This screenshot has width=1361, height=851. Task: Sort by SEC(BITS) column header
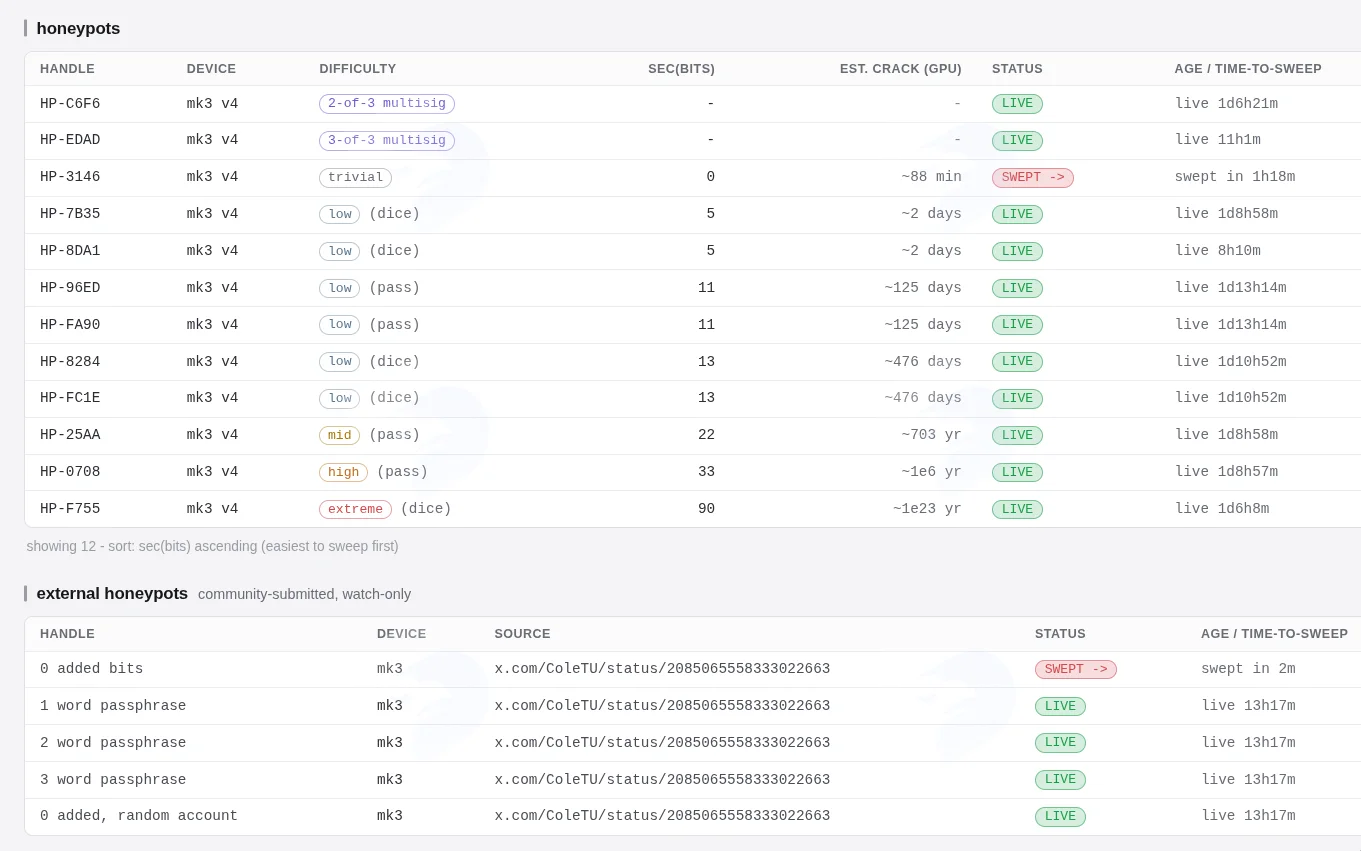[x=681, y=69]
